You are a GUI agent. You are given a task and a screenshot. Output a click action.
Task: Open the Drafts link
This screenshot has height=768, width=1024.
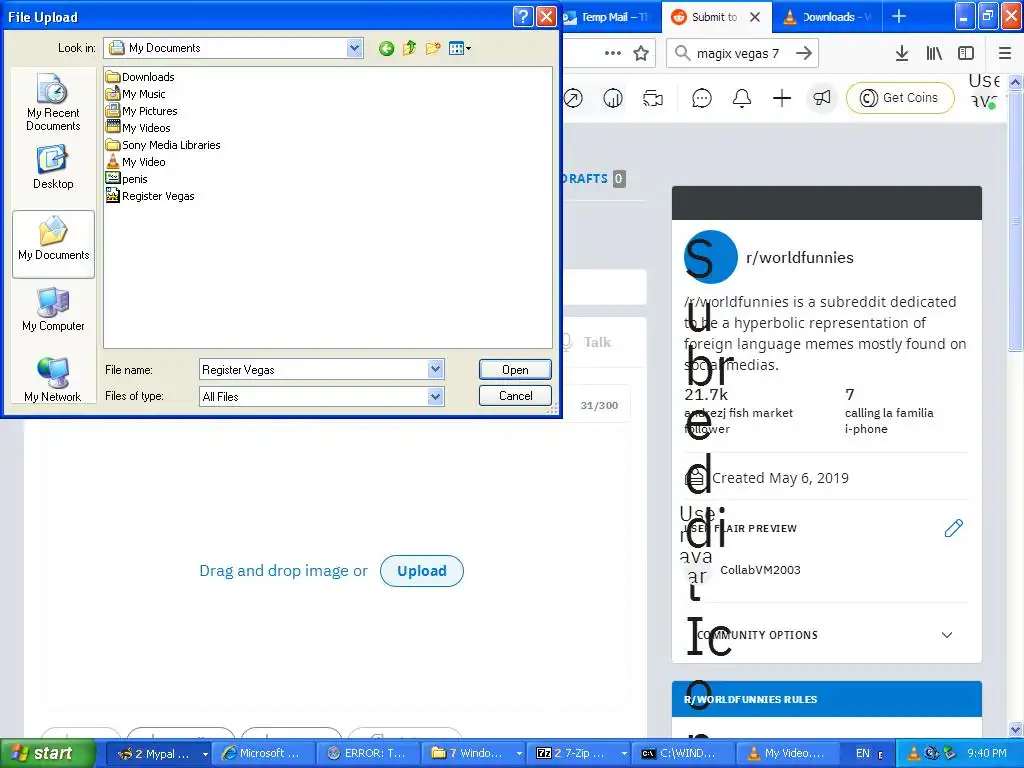pyautogui.click(x=593, y=178)
